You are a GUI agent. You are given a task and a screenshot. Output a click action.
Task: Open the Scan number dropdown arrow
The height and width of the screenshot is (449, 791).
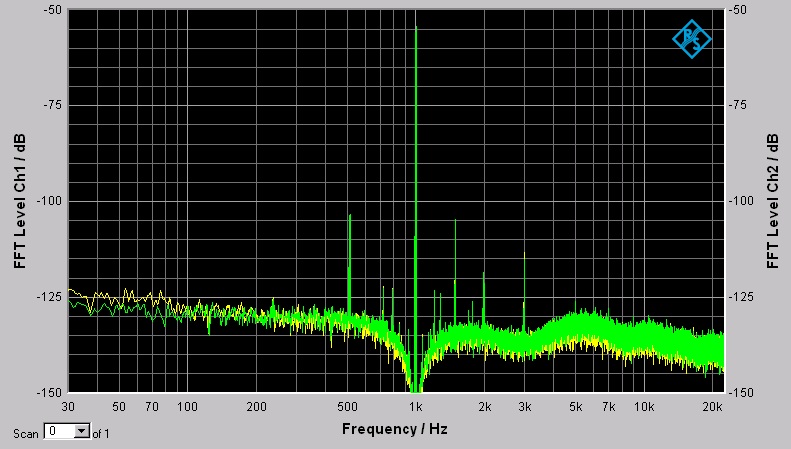[82, 432]
